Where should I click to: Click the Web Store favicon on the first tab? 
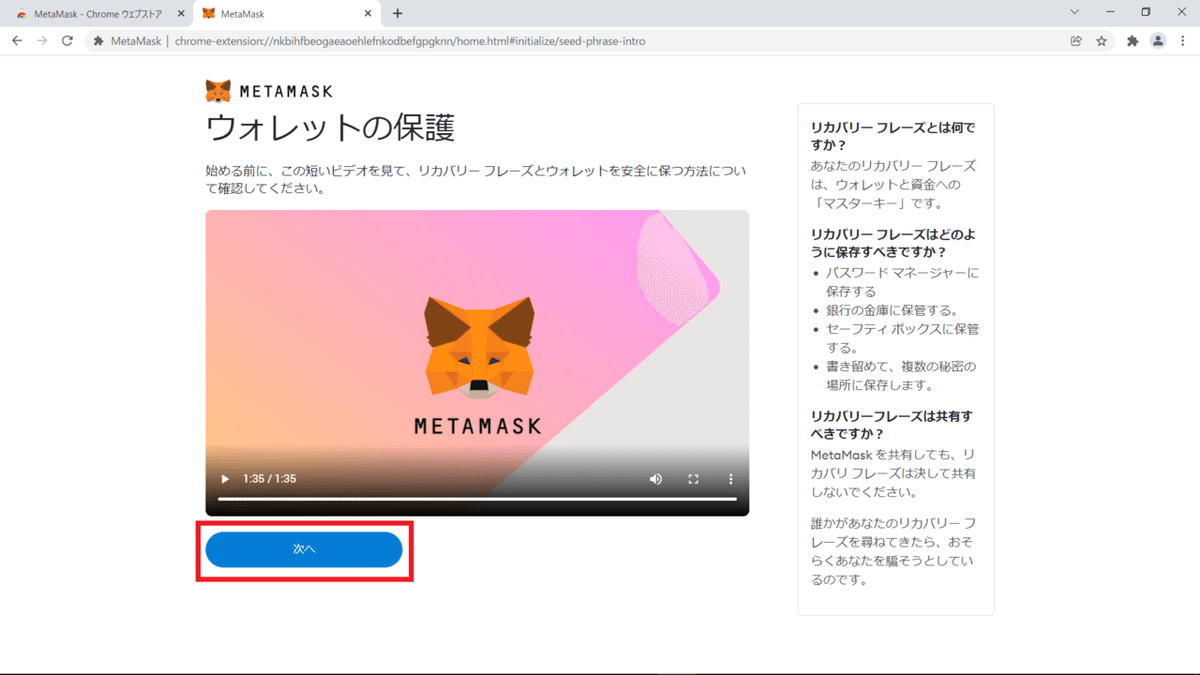pyautogui.click(x=22, y=13)
